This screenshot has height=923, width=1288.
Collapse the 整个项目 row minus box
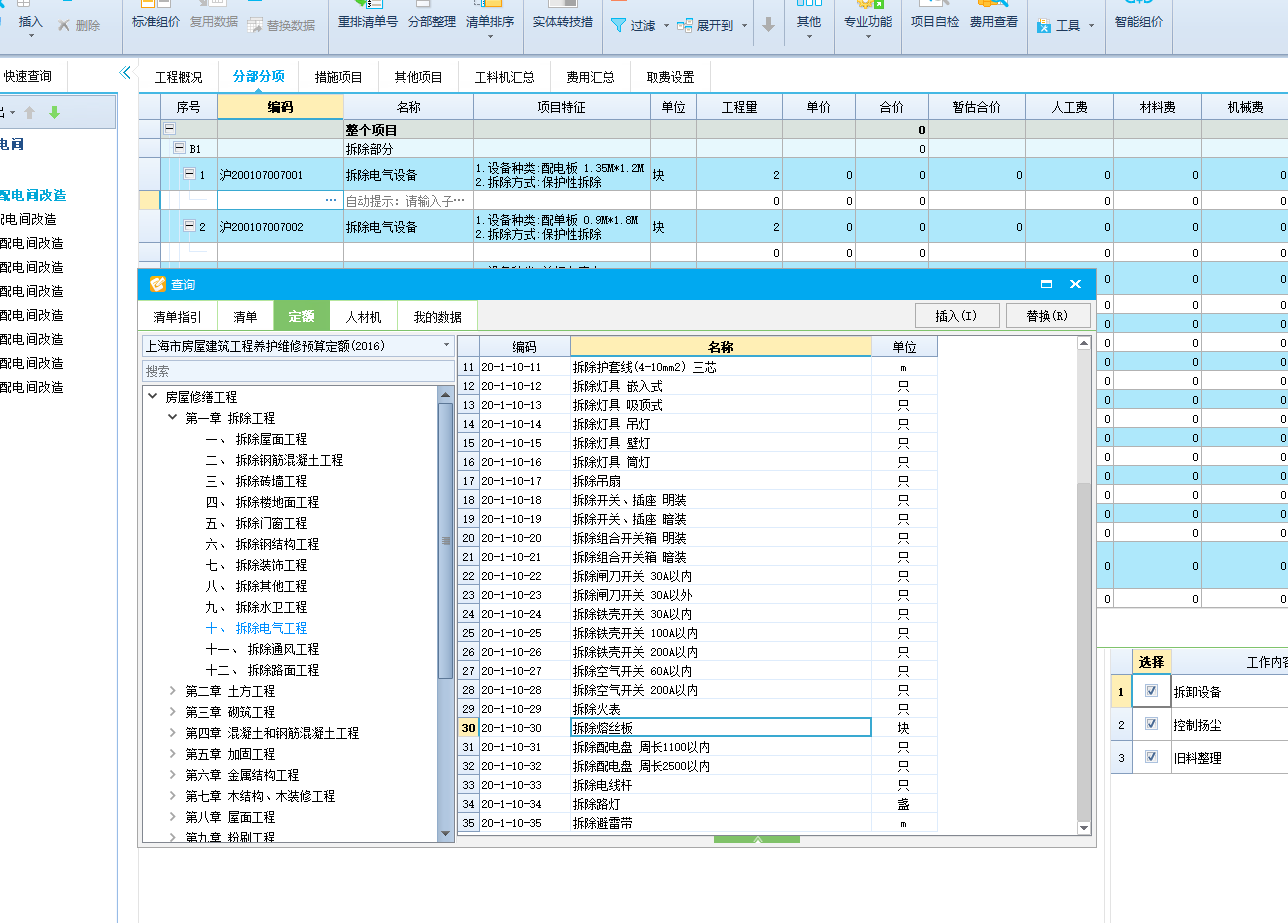[x=169, y=129]
